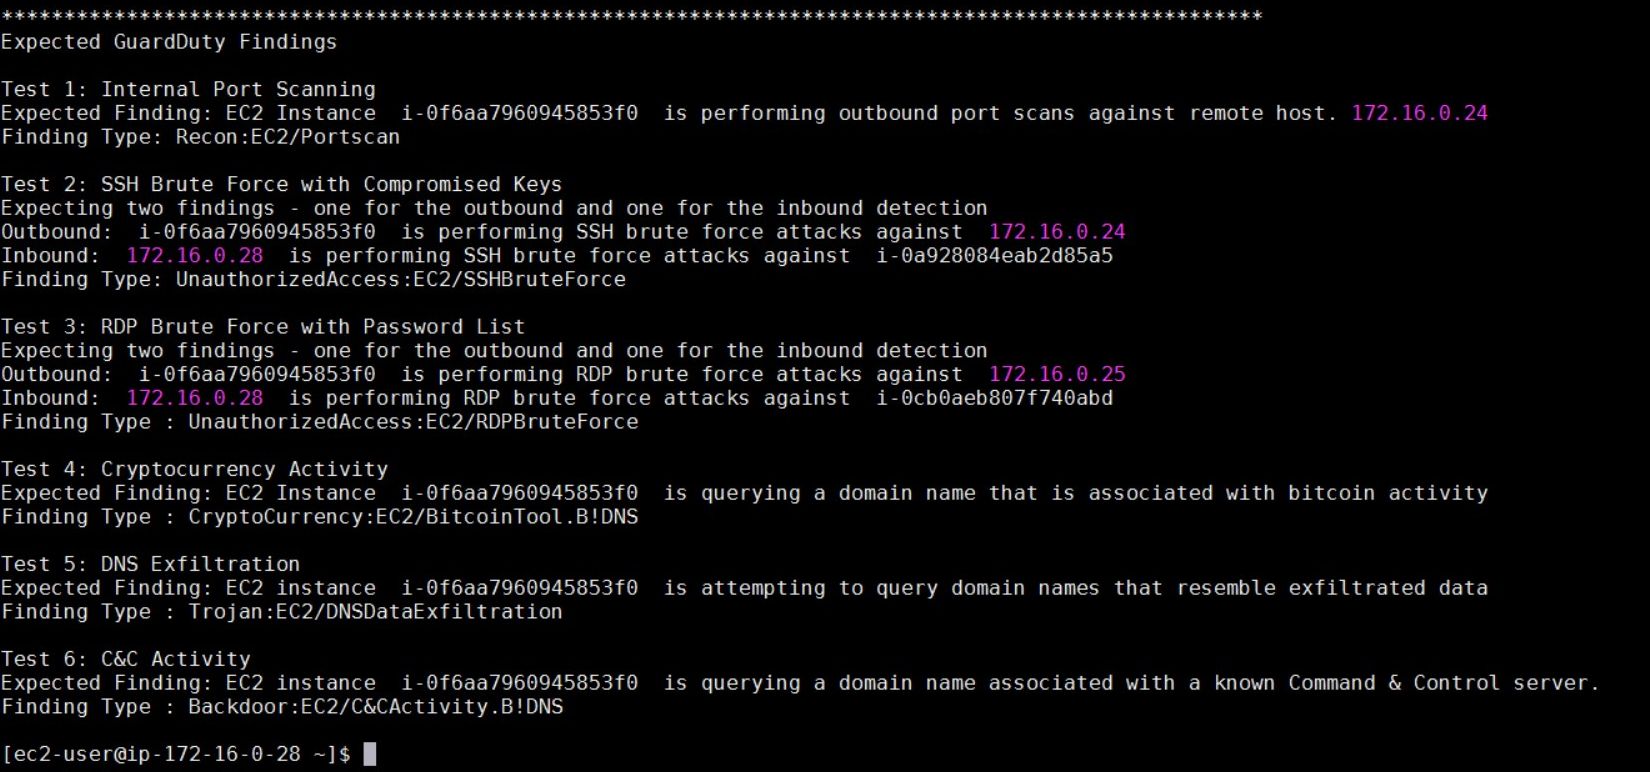
Task: Click the Test 1: Internal Port Scanning heading
Action: [x=188, y=89]
